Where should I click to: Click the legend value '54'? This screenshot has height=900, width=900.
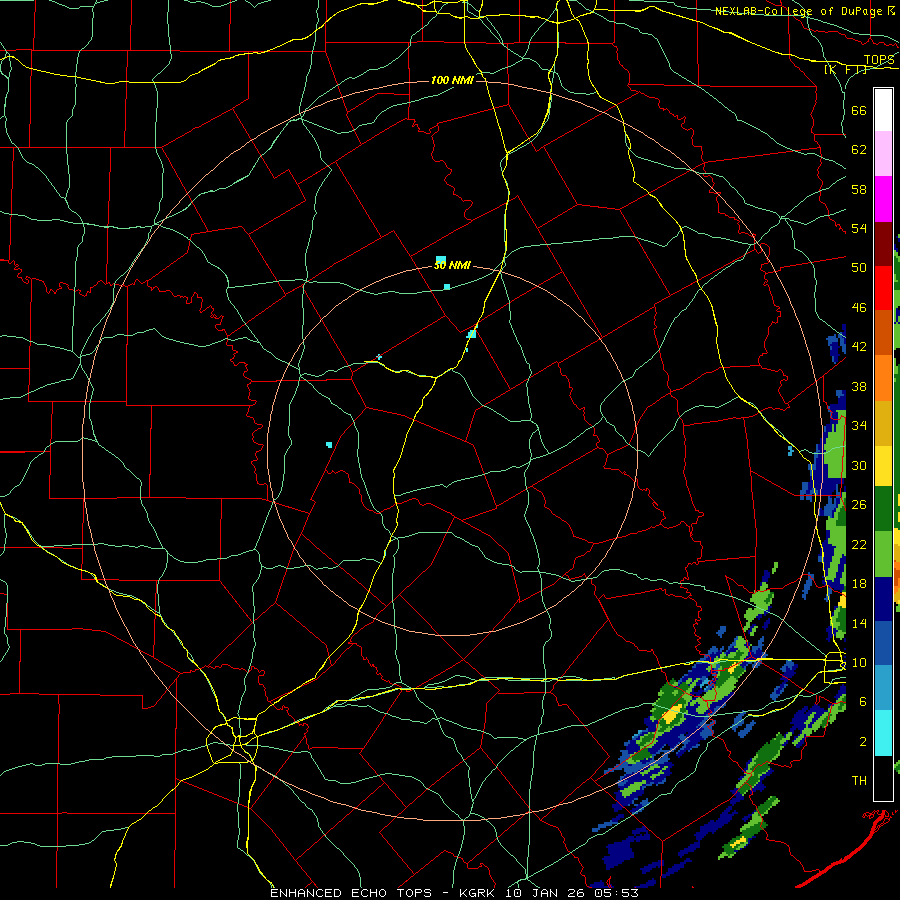859,228
